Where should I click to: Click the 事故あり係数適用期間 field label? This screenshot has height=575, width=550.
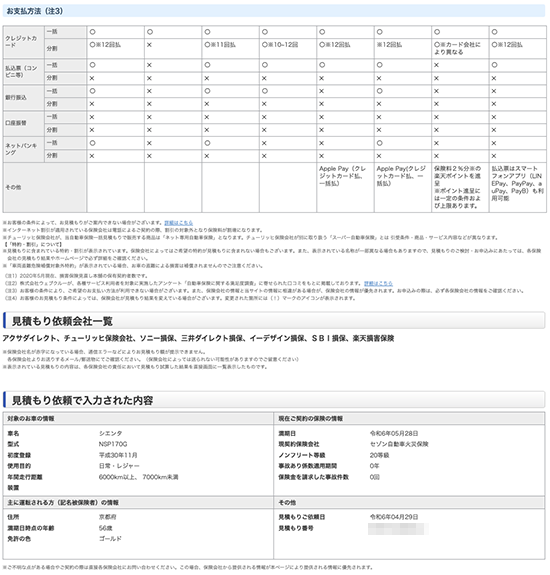(x=308, y=466)
